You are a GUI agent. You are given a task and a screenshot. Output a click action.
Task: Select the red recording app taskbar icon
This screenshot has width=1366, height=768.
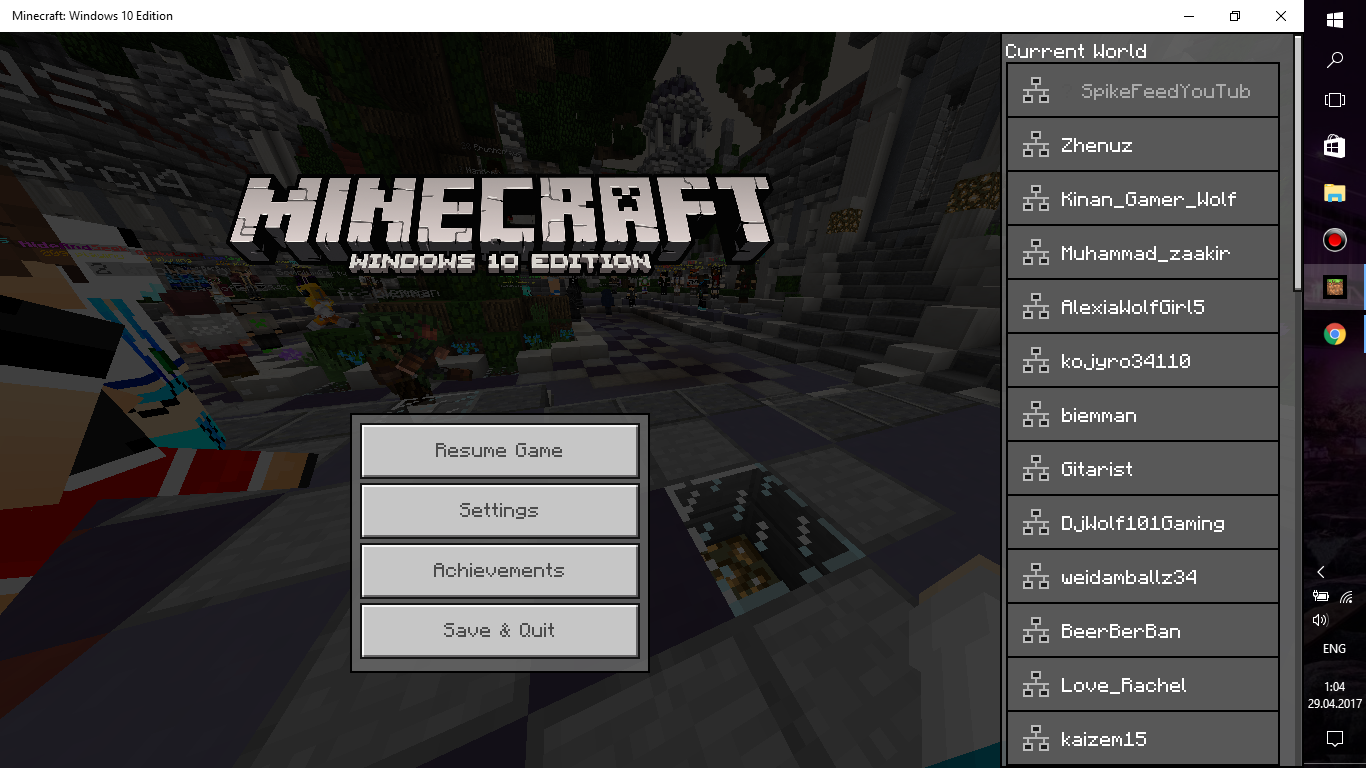coord(1334,240)
